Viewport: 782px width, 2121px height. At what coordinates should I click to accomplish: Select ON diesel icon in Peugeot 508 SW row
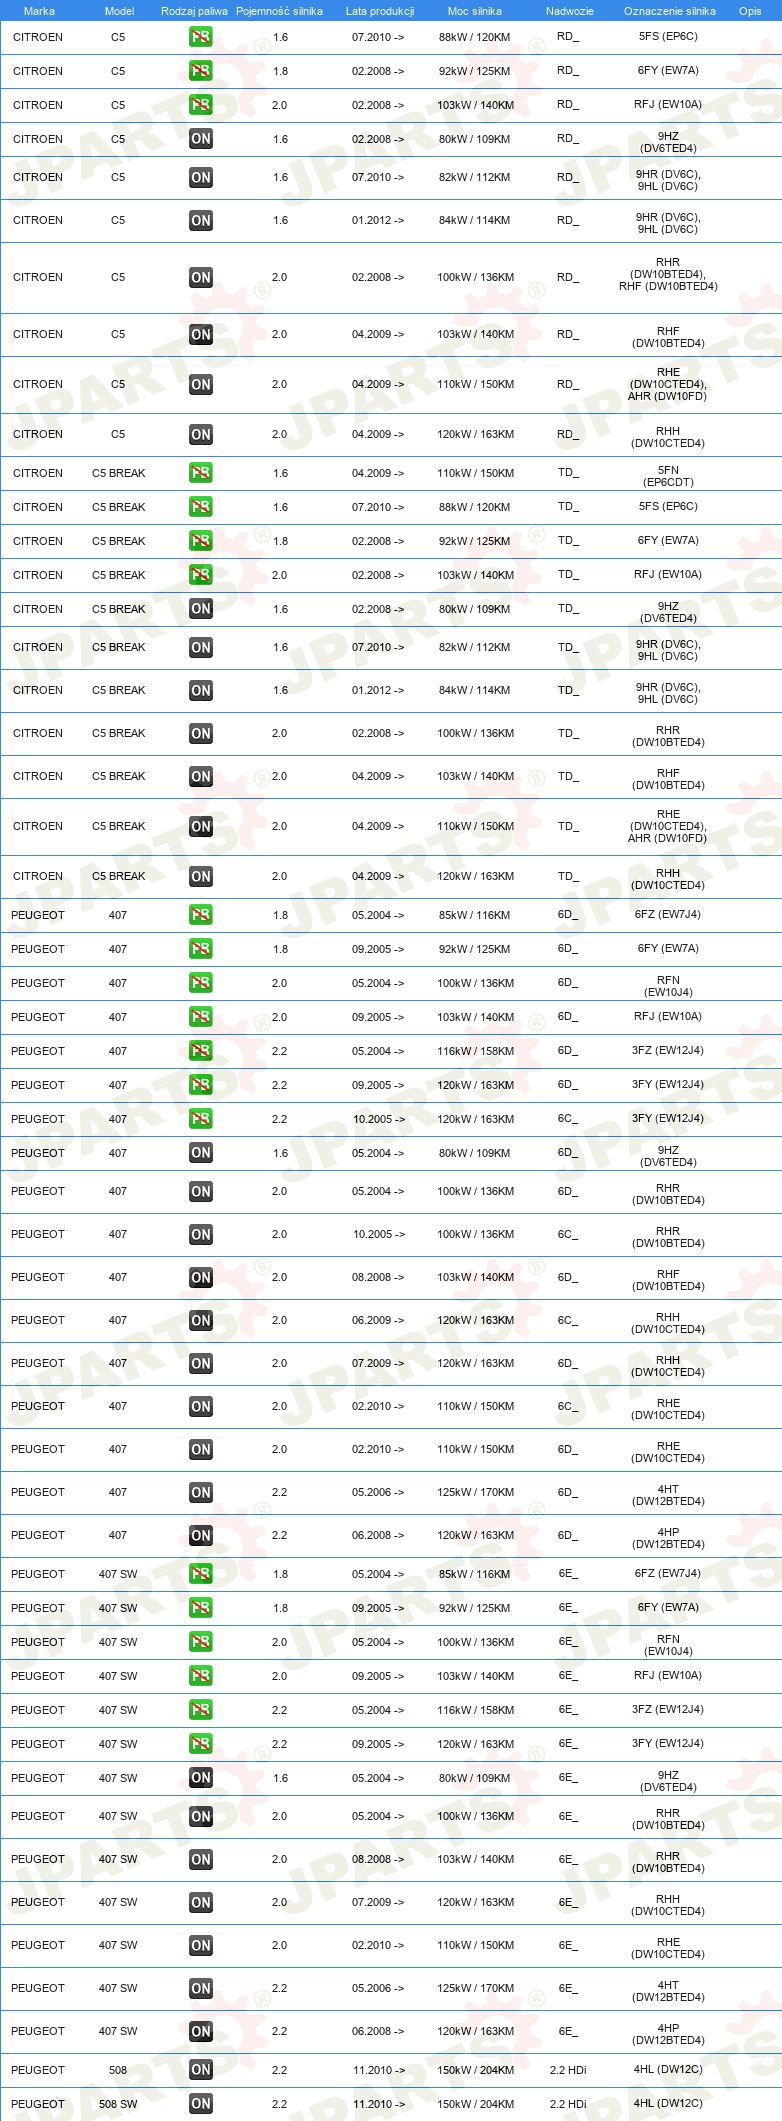click(200, 2104)
